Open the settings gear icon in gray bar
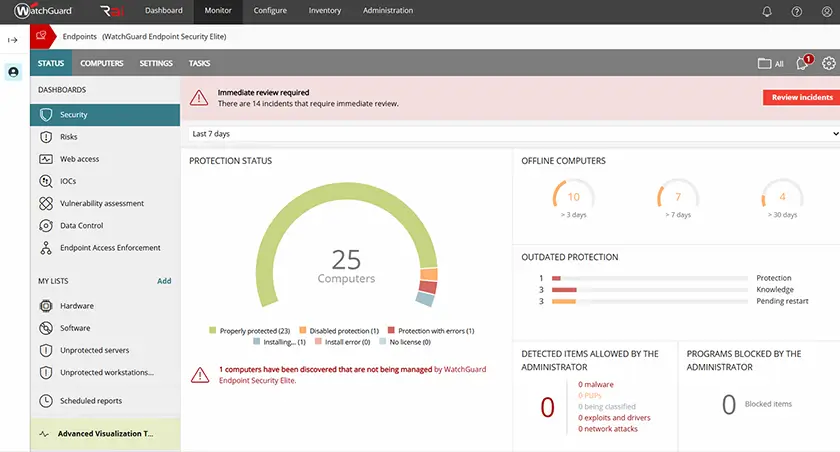The image size is (840, 452). 829,63
